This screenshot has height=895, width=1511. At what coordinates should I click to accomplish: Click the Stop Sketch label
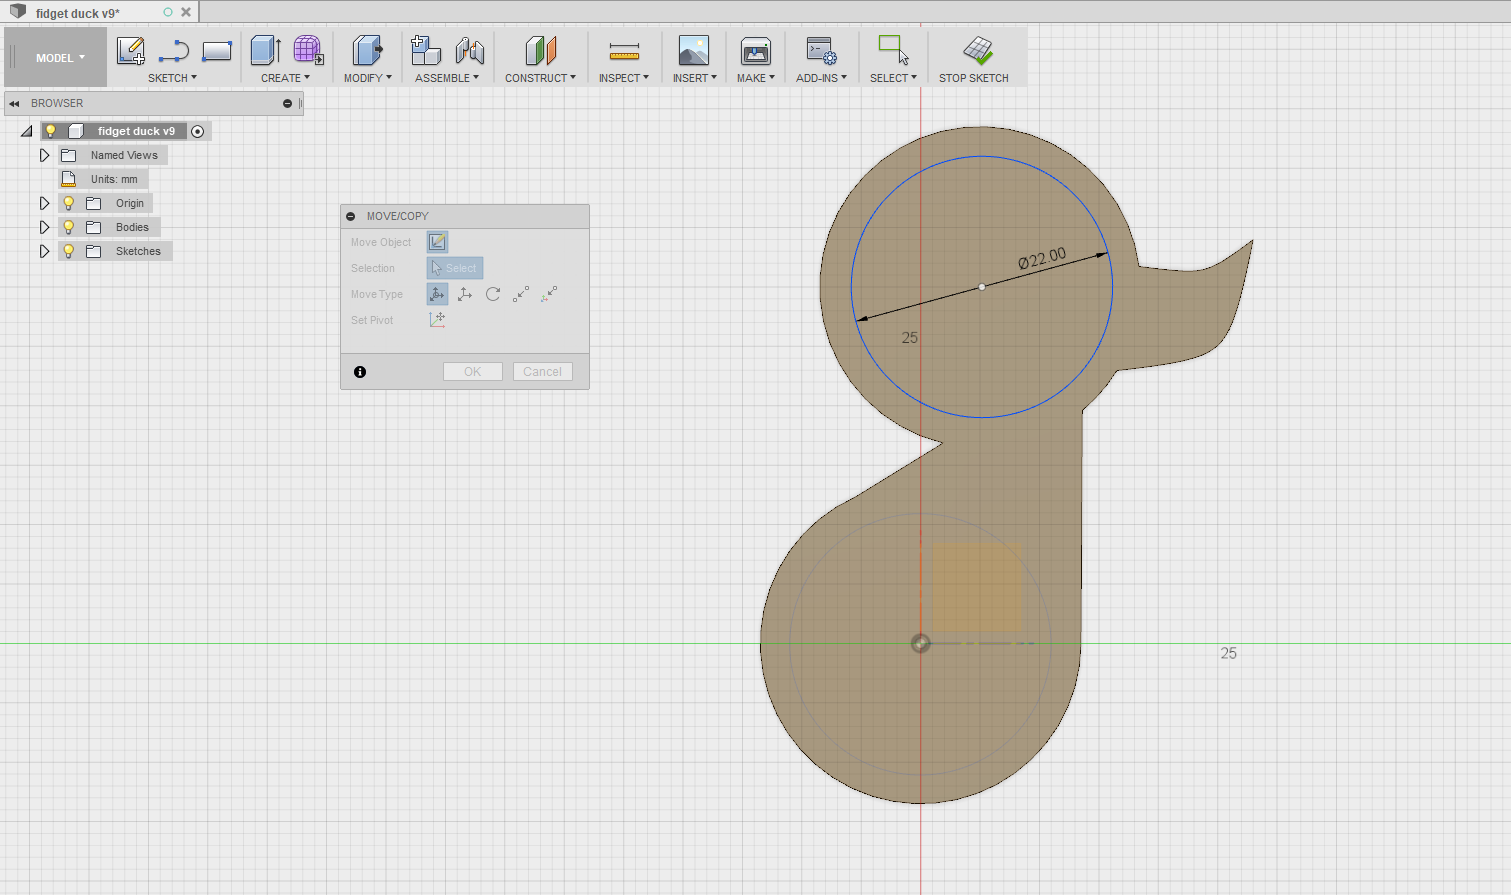pyautogui.click(x=973, y=78)
